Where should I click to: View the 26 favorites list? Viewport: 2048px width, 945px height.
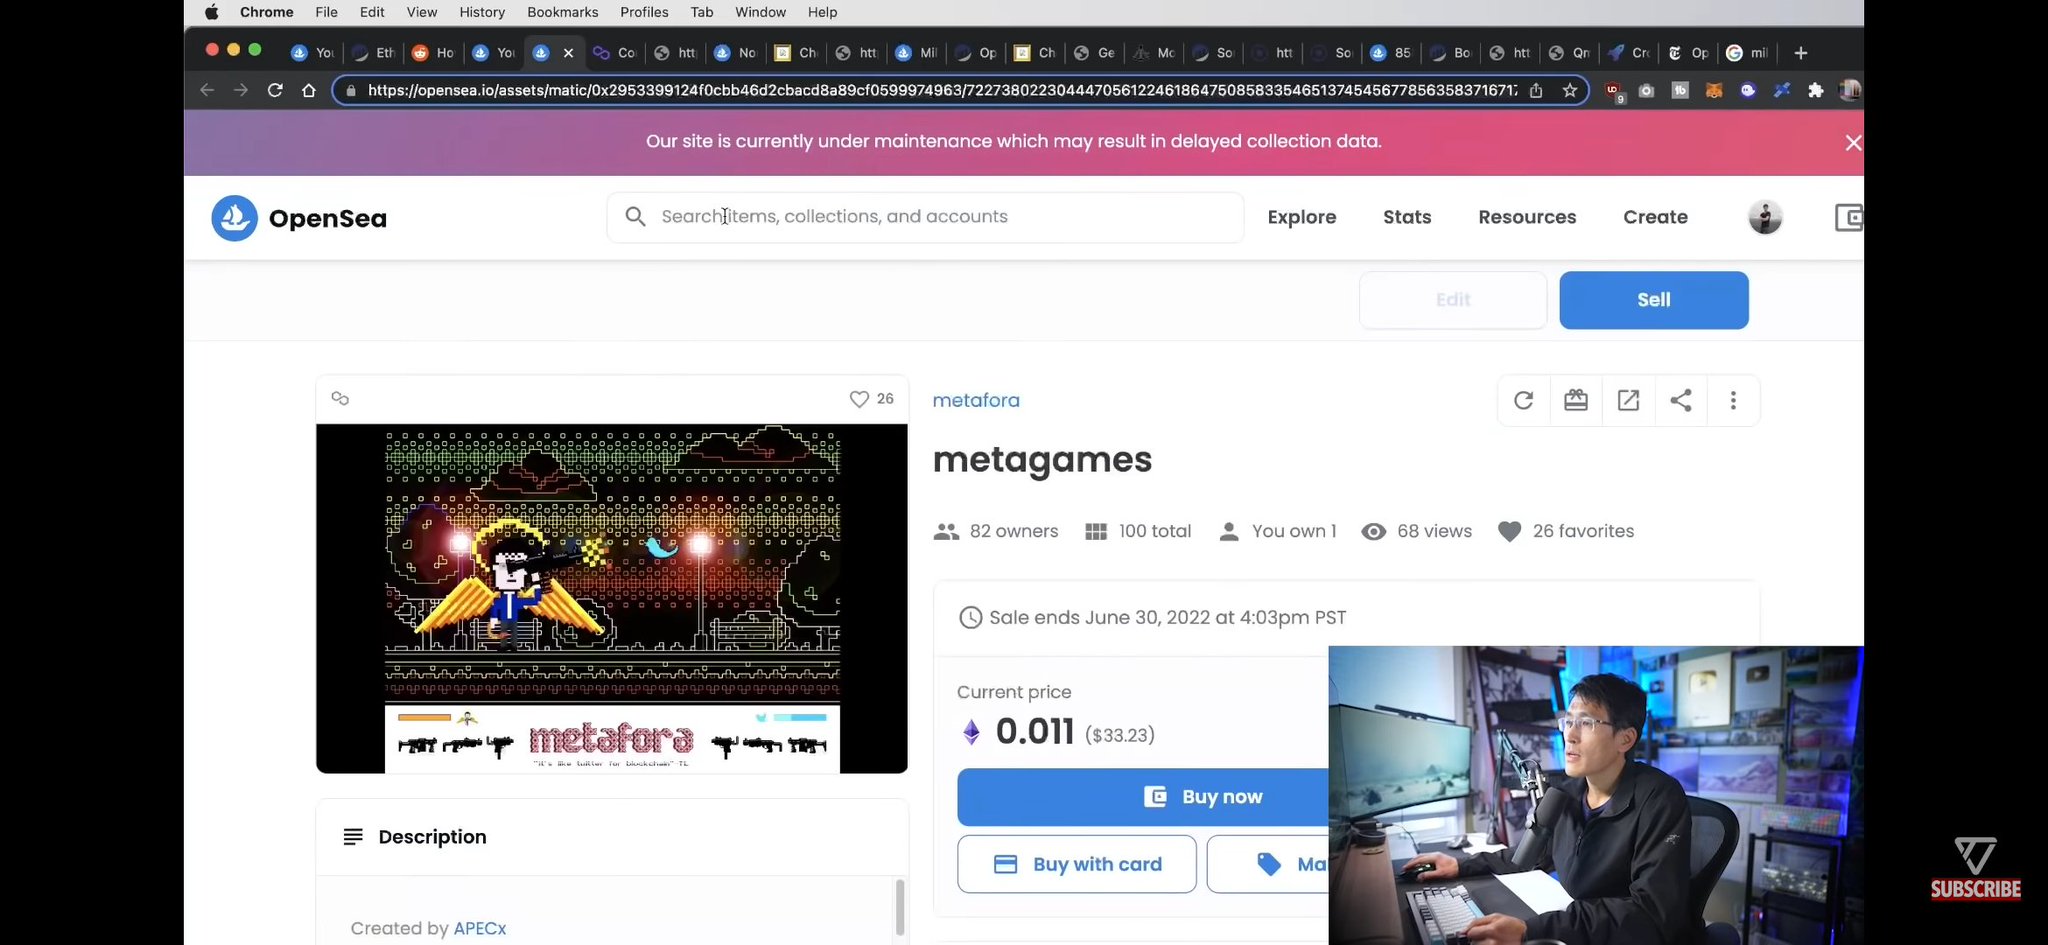pyautogui.click(x=1566, y=531)
